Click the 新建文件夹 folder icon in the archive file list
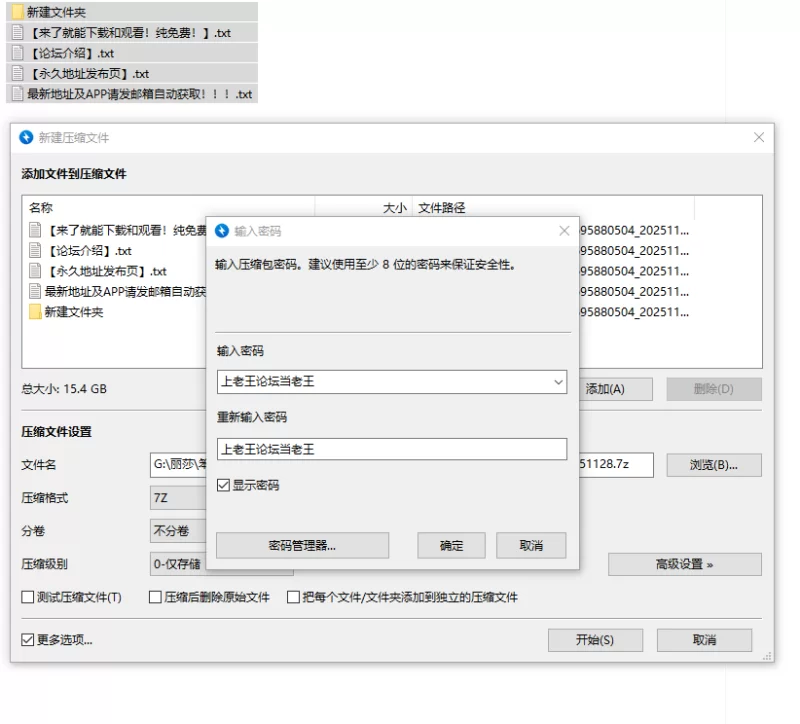The height and width of the screenshot is (724, 800). (x=35, y=312)
